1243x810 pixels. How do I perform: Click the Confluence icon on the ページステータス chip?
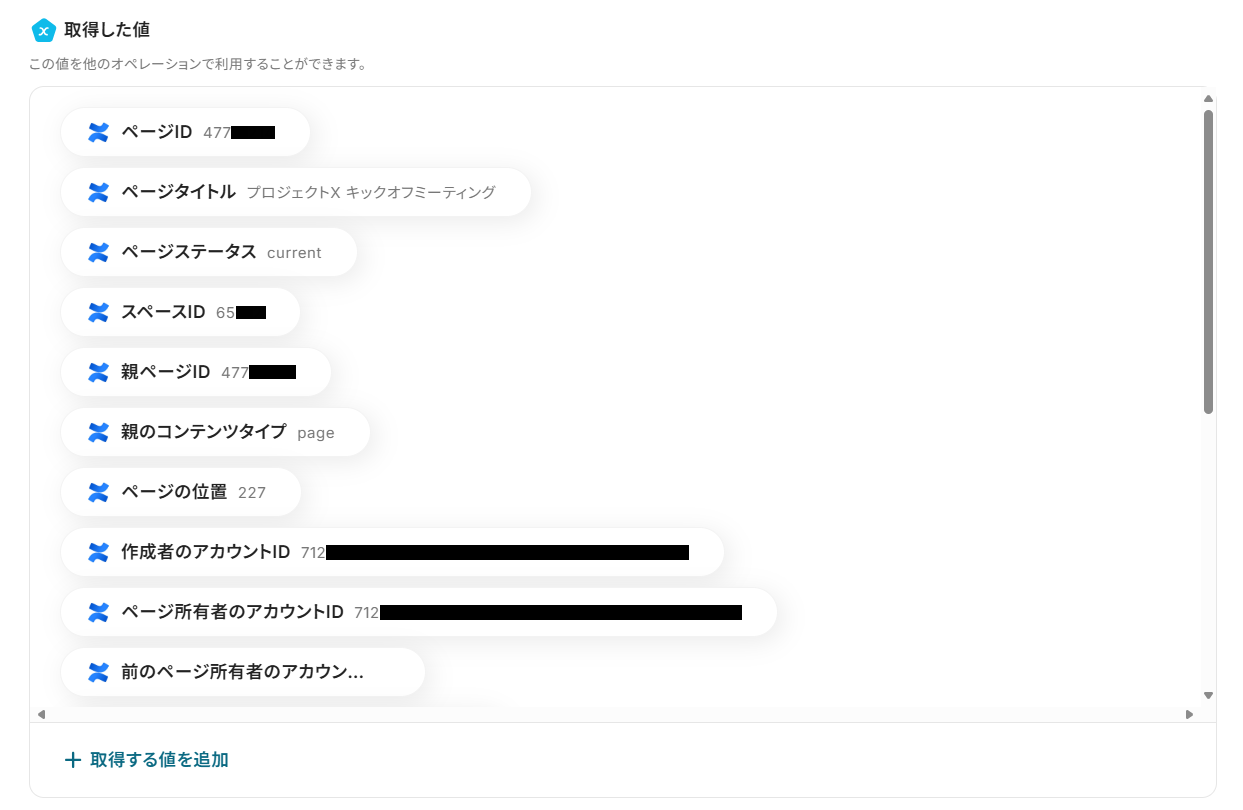pyautogui.click(x=97, y=252)
